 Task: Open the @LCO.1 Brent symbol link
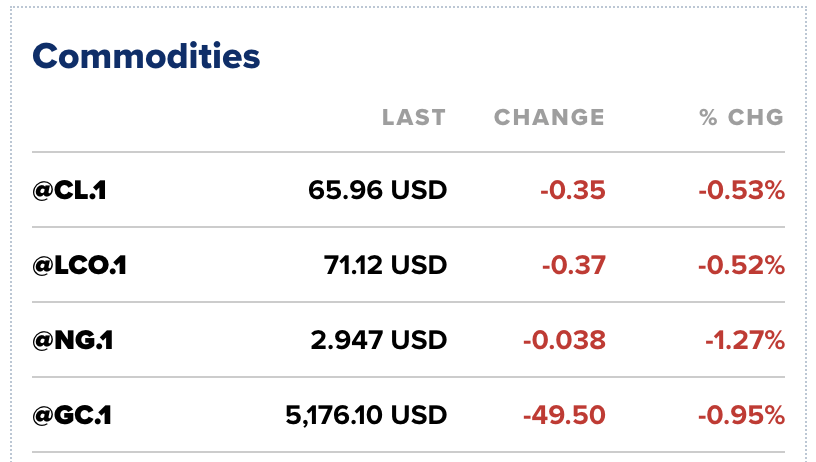pos(79,264)
